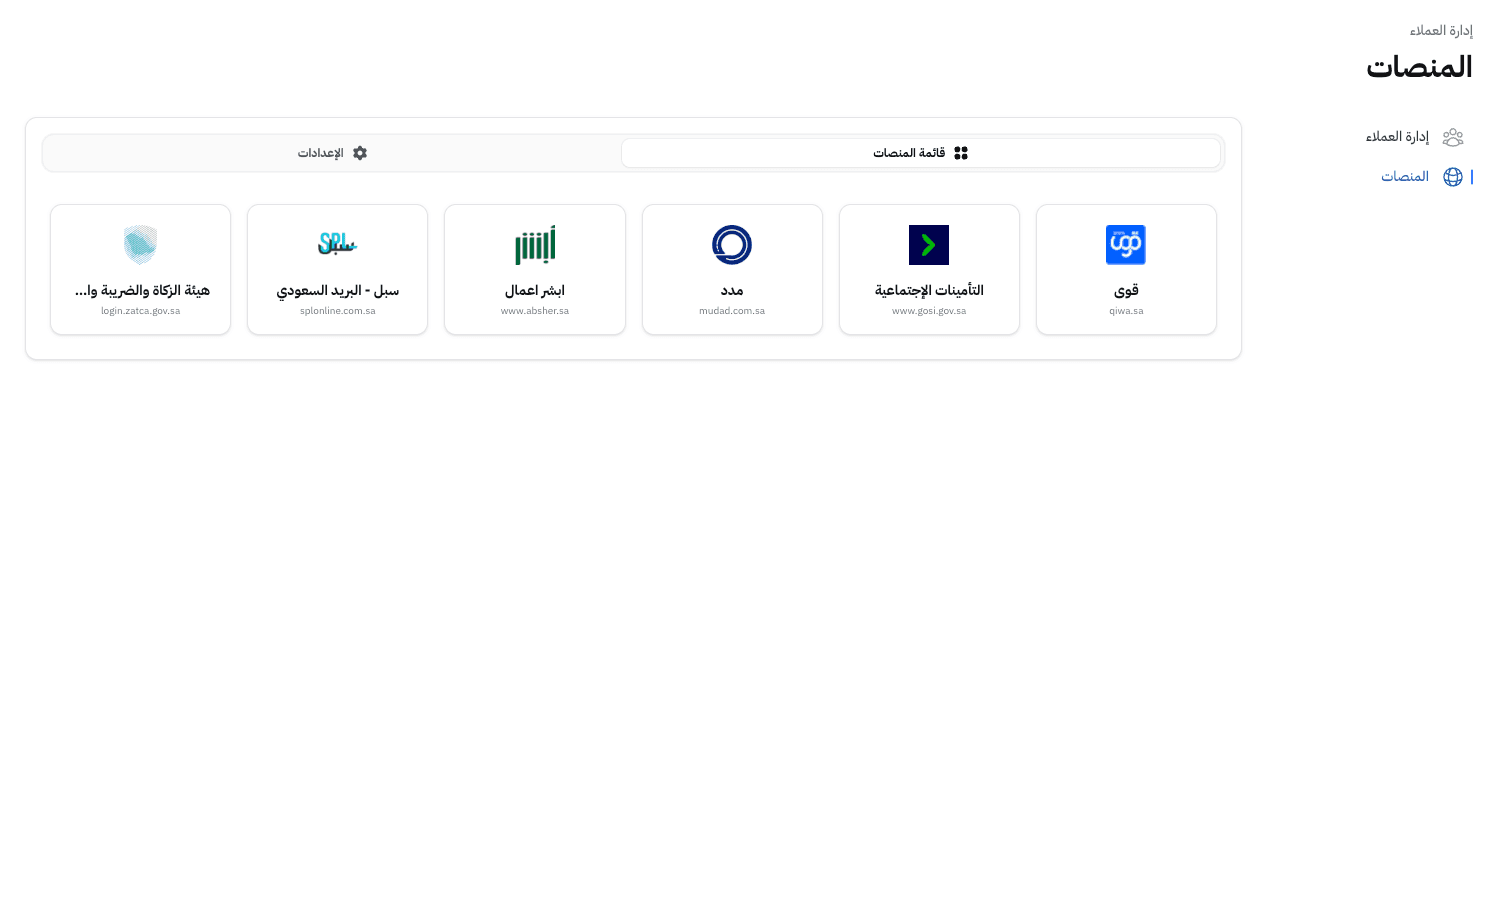Open the قوى platform card title
Screen dimensions: 1498x907
coord(1126,290)
